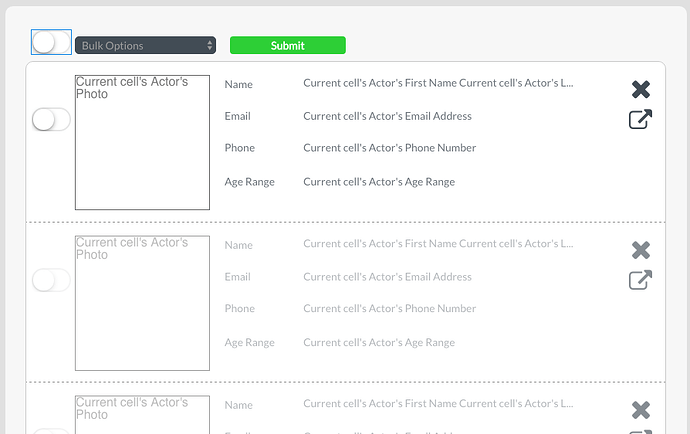Click the first actor's age range value
Image resolution: width=690 pixels, height=434 pixels.
(379, 182)
